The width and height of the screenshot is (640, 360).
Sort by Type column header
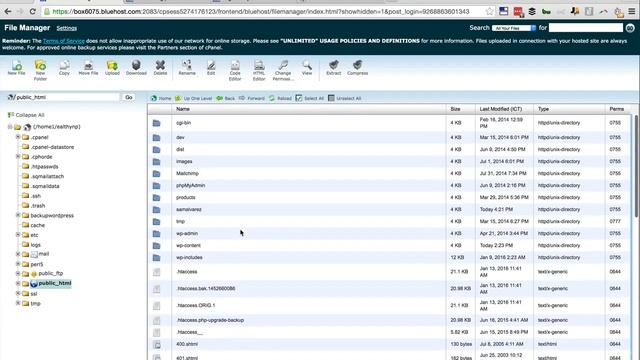569,109
